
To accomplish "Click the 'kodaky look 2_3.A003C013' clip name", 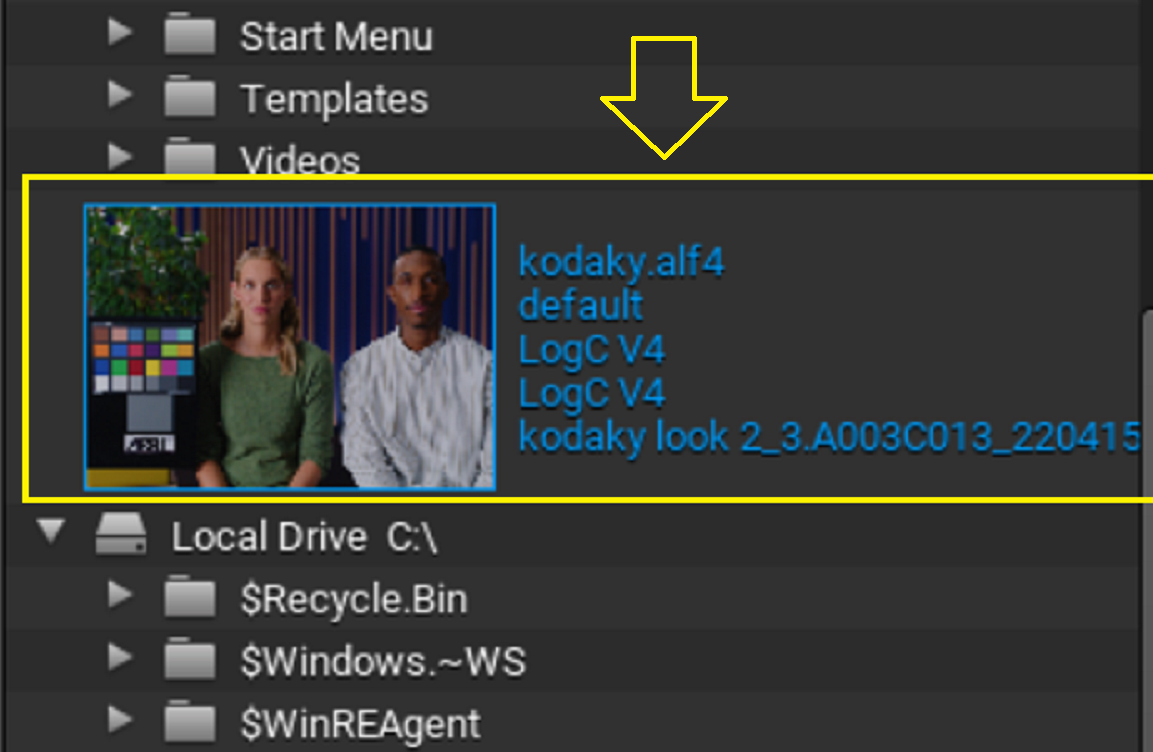I will click(x=829, y=437).
